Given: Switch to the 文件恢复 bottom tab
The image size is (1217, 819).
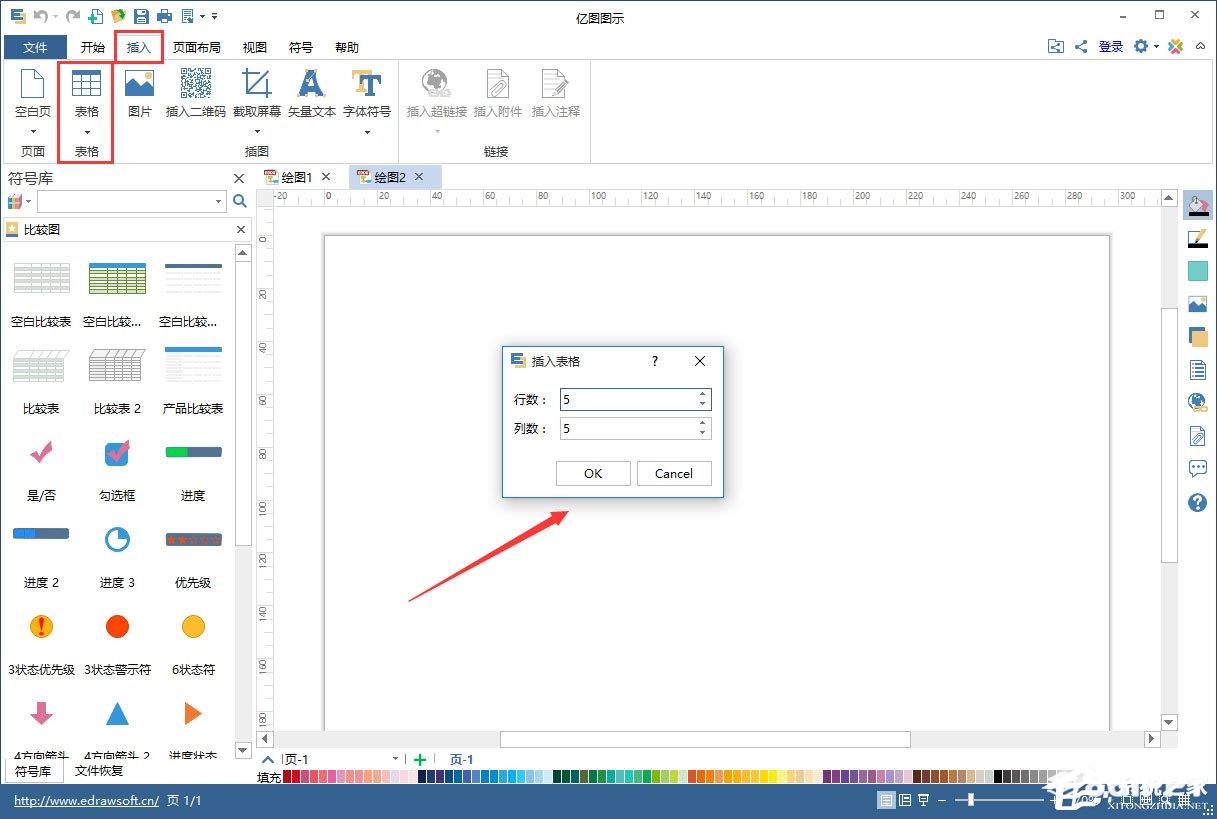Looking at the screenshot, I should [99, 771].
